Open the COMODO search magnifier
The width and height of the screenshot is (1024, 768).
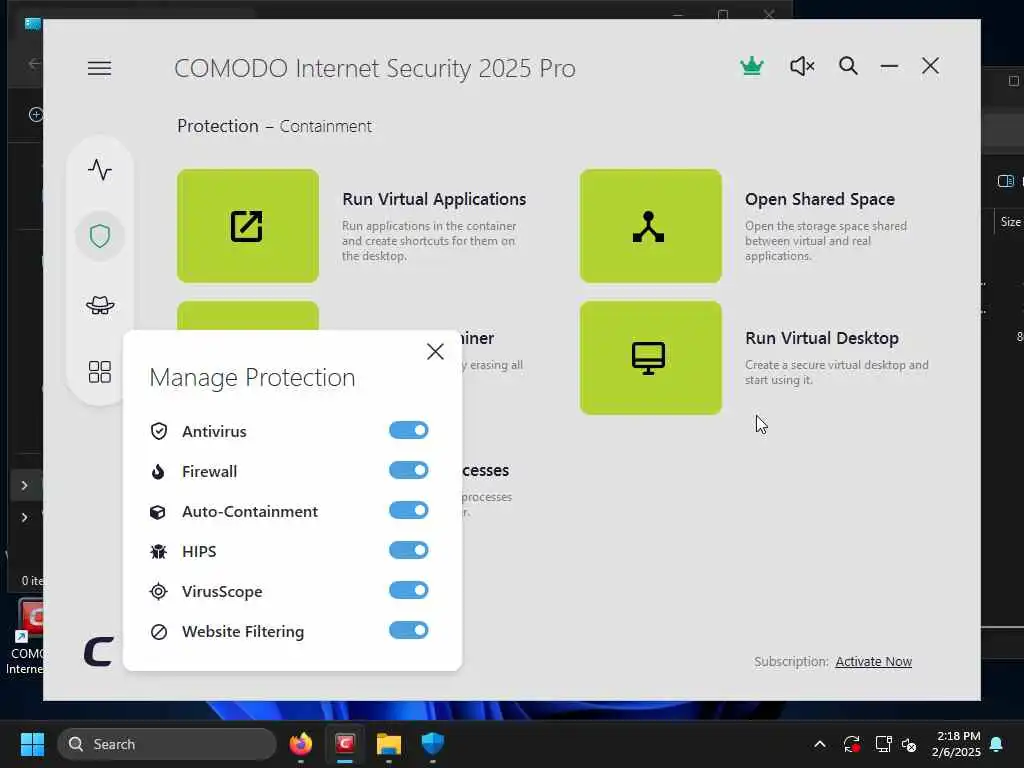click(x=848, y=66)
